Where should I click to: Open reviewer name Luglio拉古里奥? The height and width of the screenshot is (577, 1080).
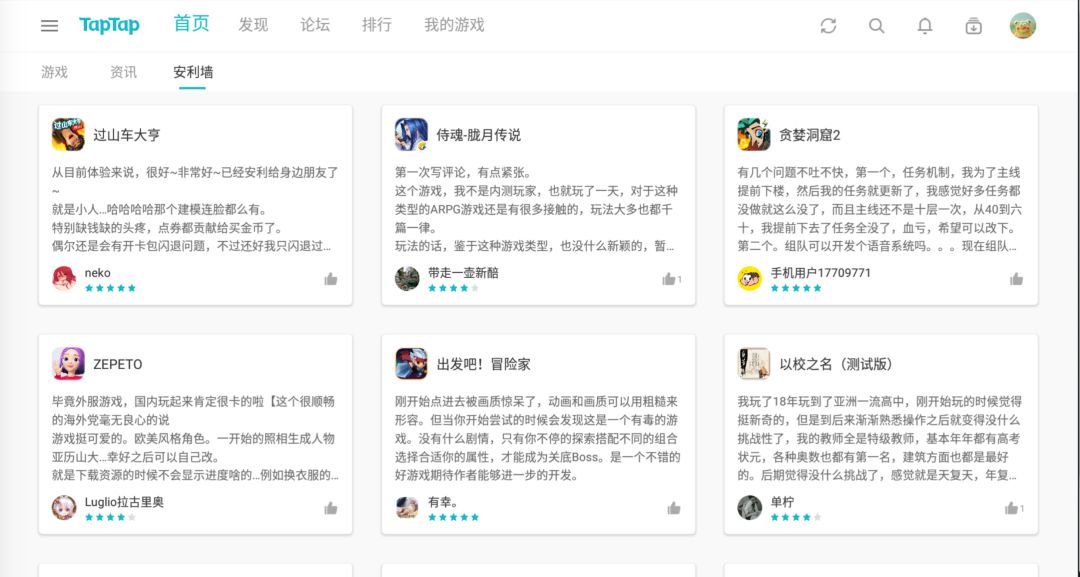tap(124, 502)
